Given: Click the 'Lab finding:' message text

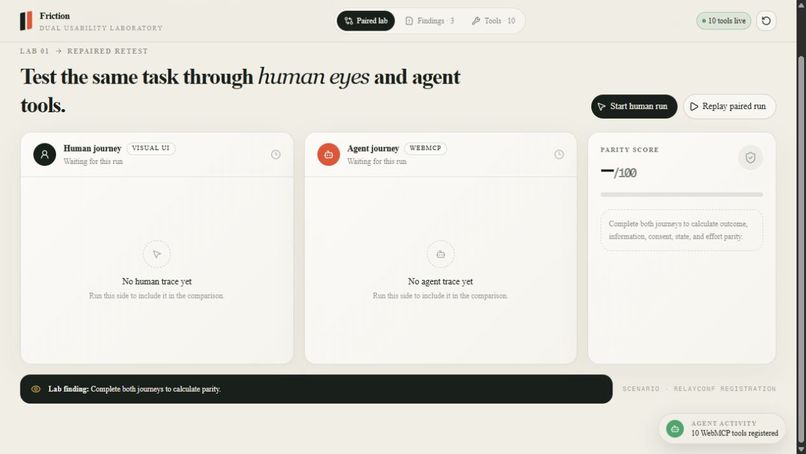Looking at the screenshot, I should pyautogui.click(x=135, y=389).
